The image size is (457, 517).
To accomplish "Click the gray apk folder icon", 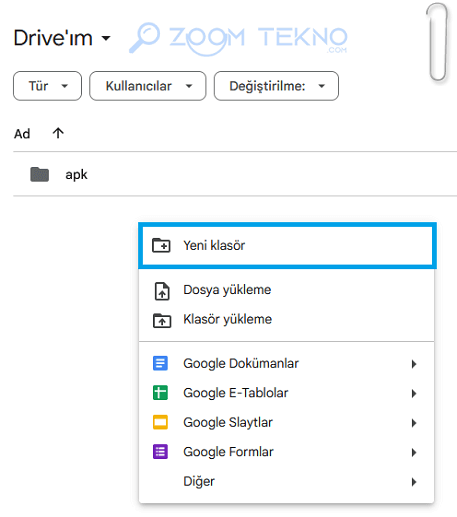I will 40,174.
